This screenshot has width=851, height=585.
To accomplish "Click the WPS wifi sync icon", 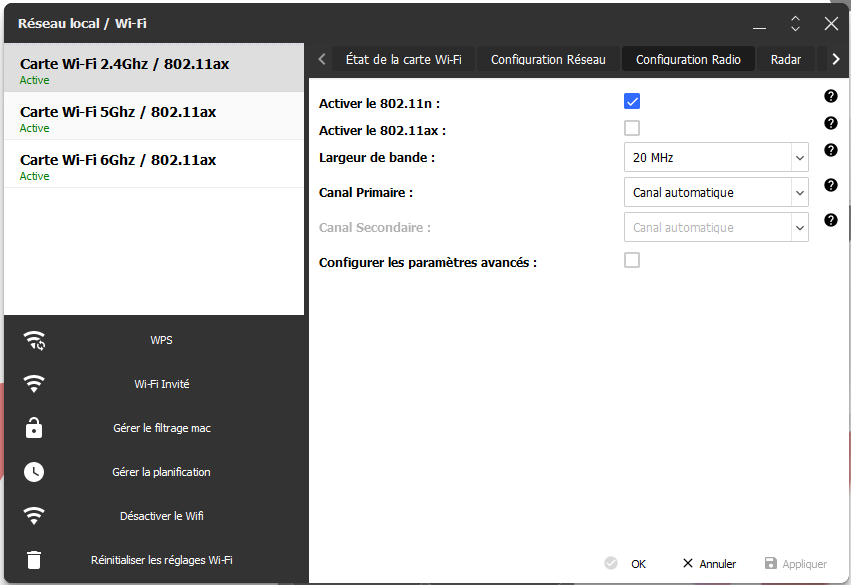I will [x=34, y=341].
